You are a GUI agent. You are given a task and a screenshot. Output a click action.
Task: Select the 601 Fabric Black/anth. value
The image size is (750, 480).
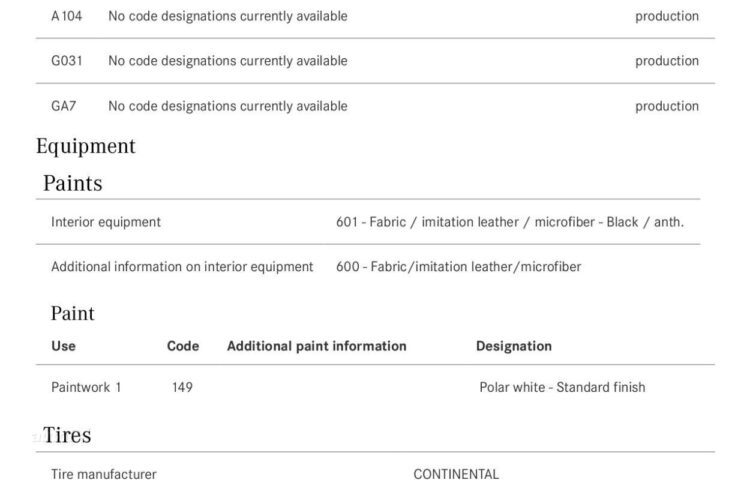point(510,222)
